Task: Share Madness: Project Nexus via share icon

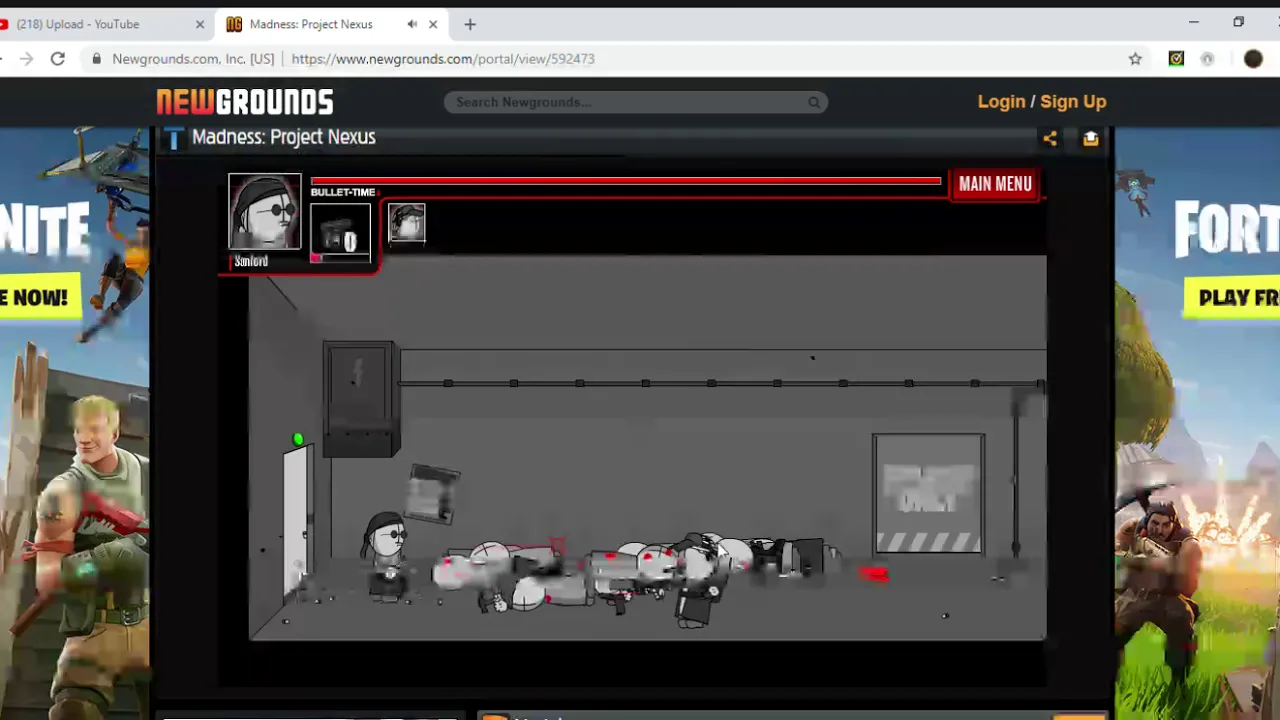Action: pos(1050,139)
